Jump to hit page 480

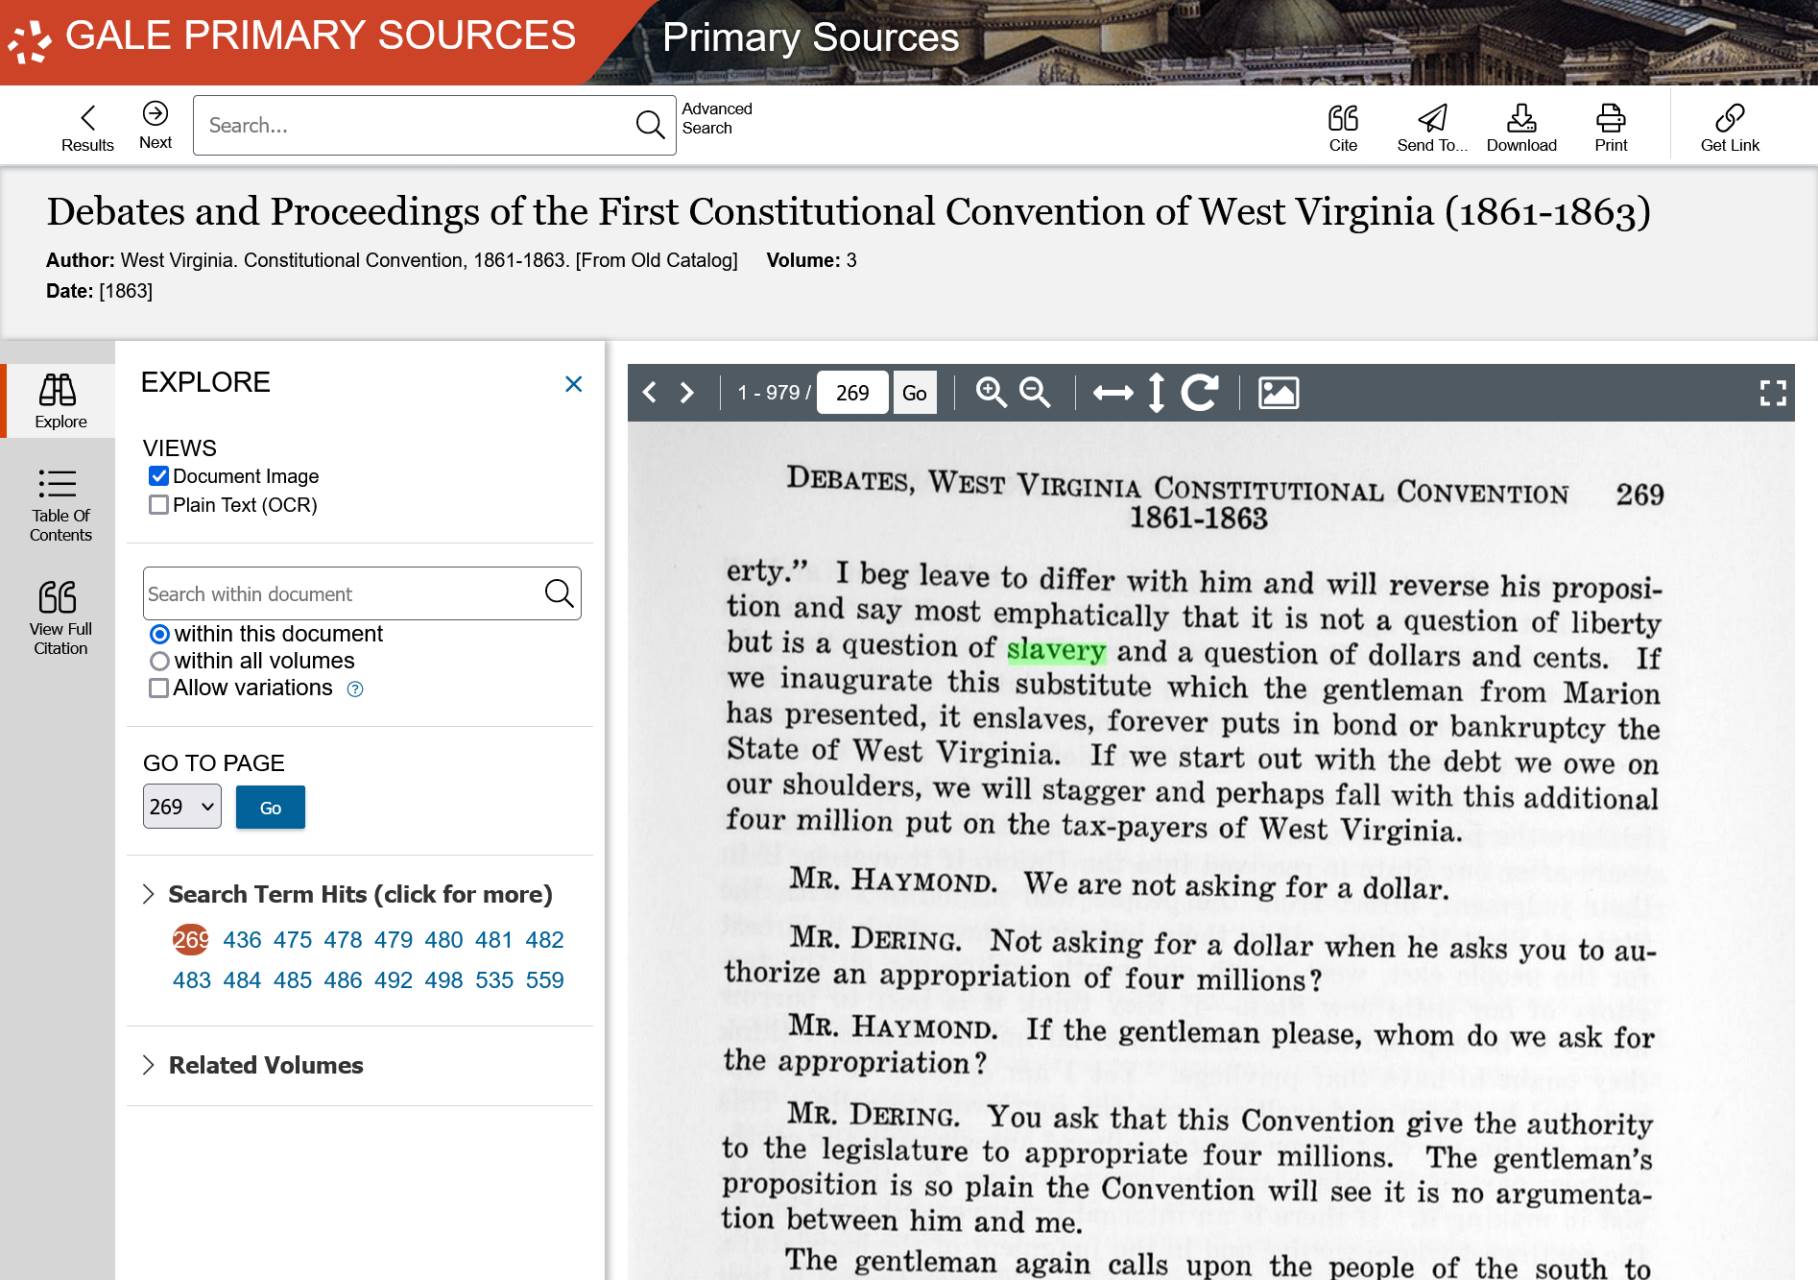(x=444, y=940)
